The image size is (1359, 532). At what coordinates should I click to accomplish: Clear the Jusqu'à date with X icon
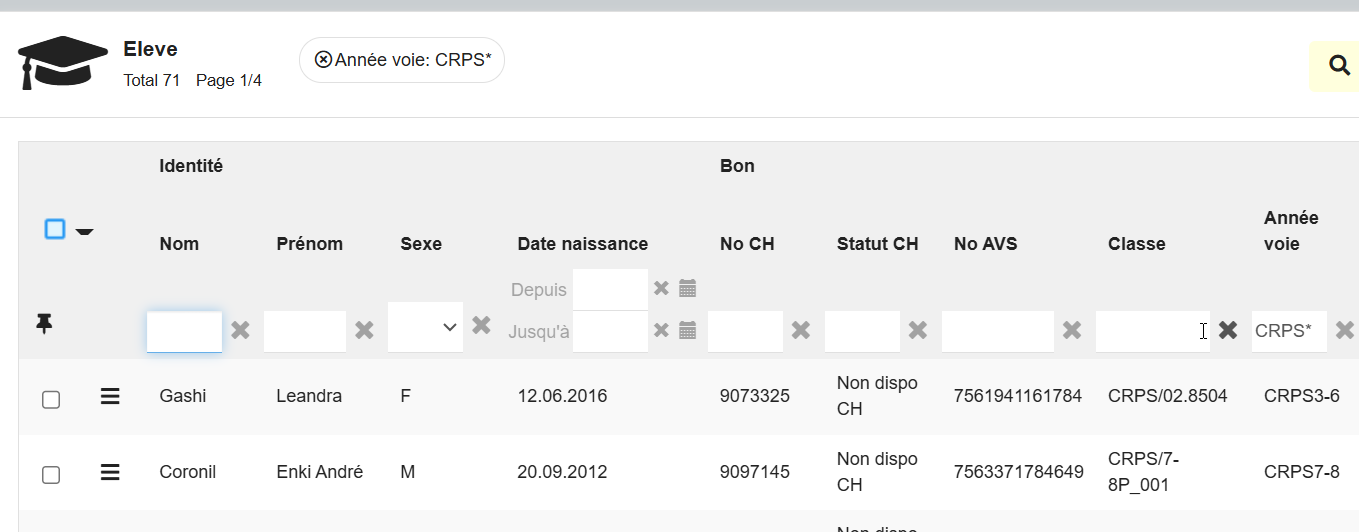661,330
